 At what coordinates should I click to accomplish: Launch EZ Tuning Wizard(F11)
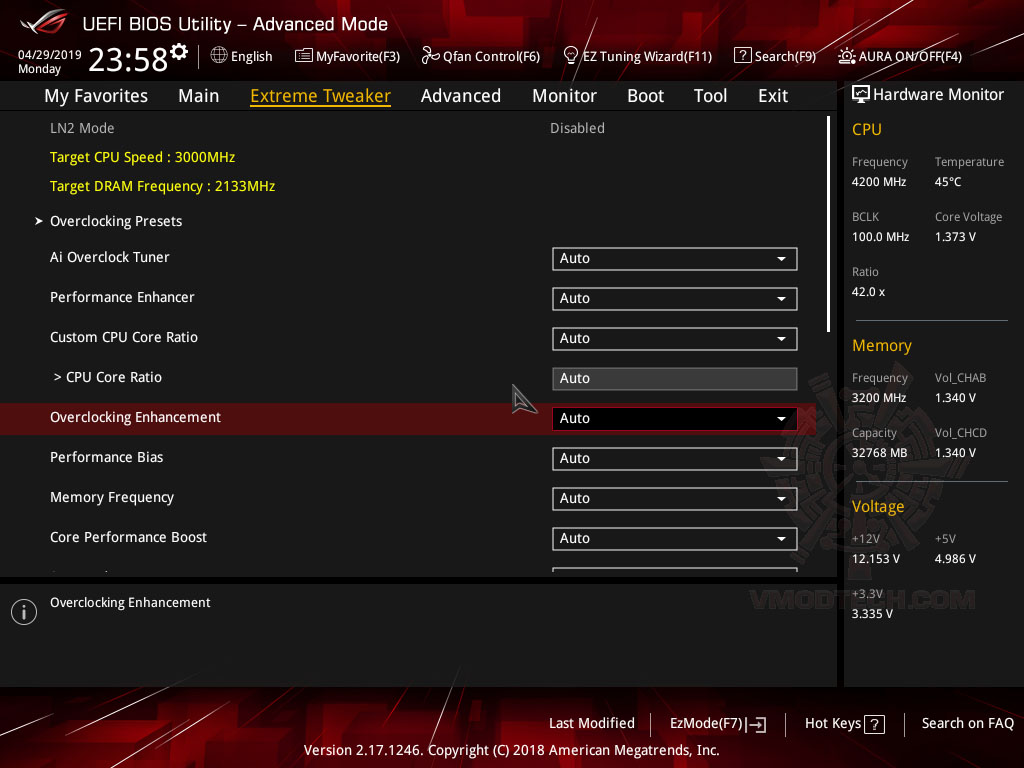[637, 56]
